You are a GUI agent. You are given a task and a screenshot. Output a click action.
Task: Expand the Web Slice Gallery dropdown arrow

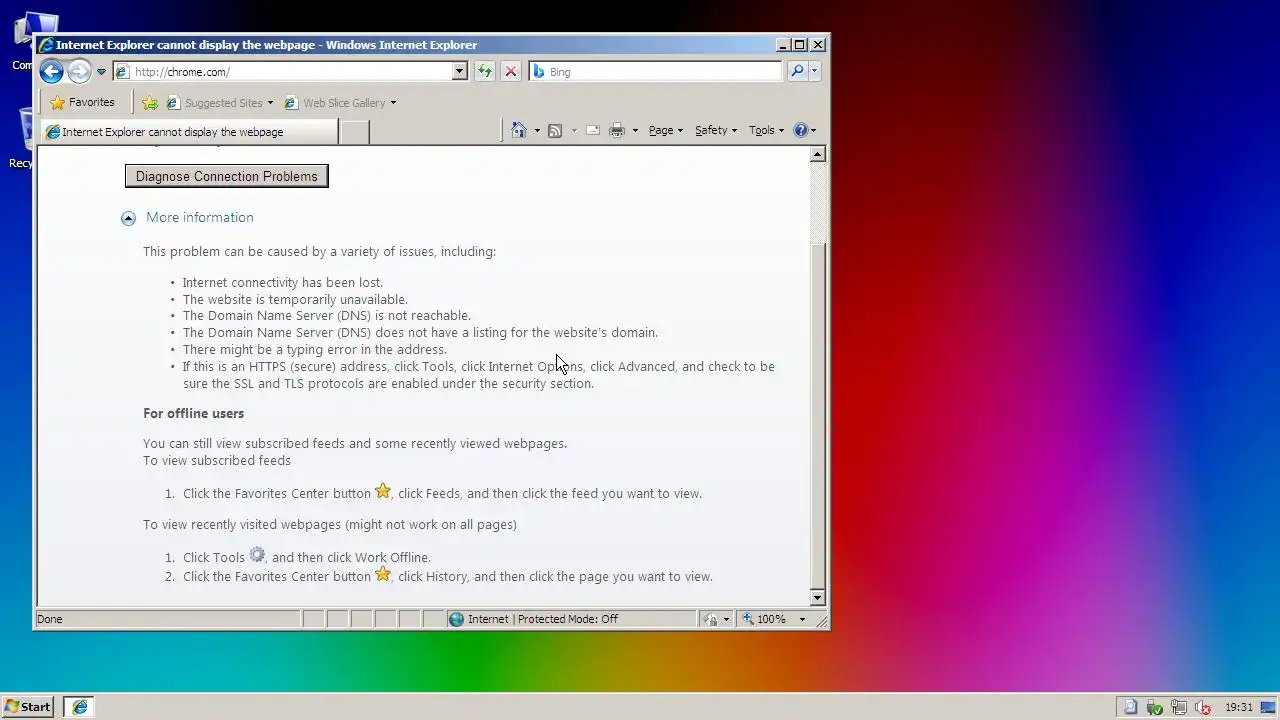tap(393, 103)
